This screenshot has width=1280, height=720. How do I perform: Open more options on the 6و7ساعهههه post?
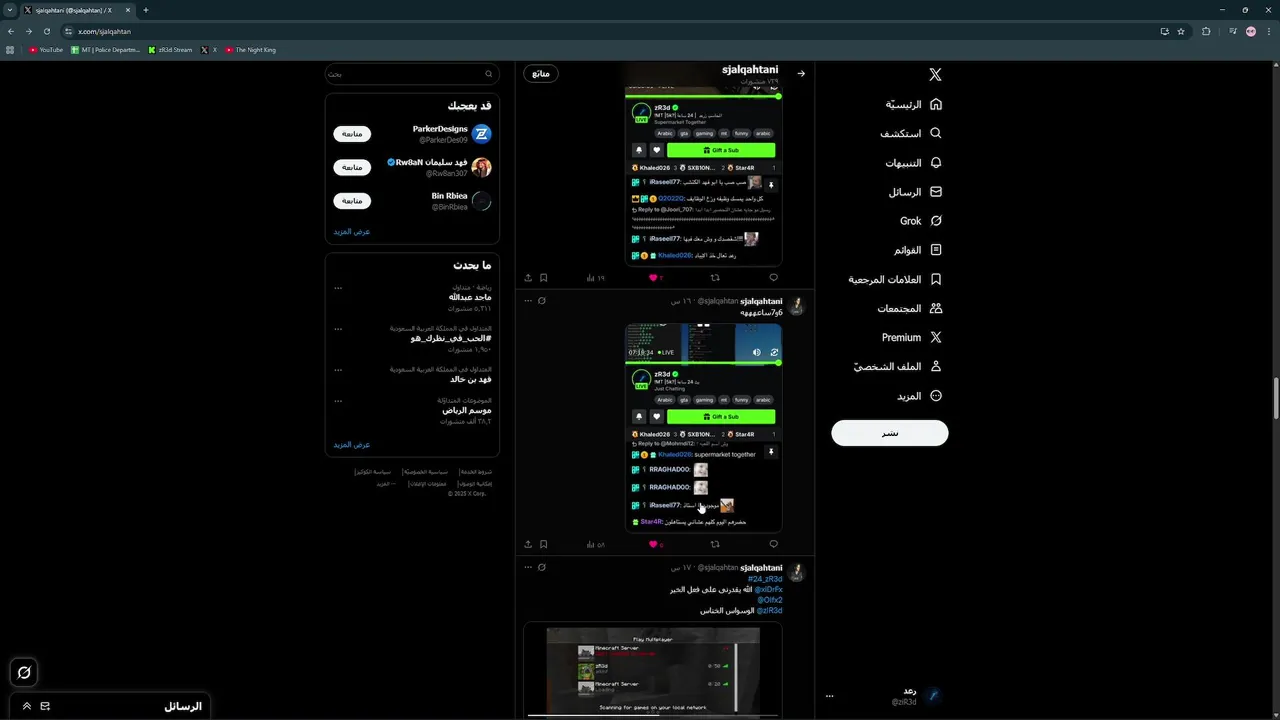528,300
